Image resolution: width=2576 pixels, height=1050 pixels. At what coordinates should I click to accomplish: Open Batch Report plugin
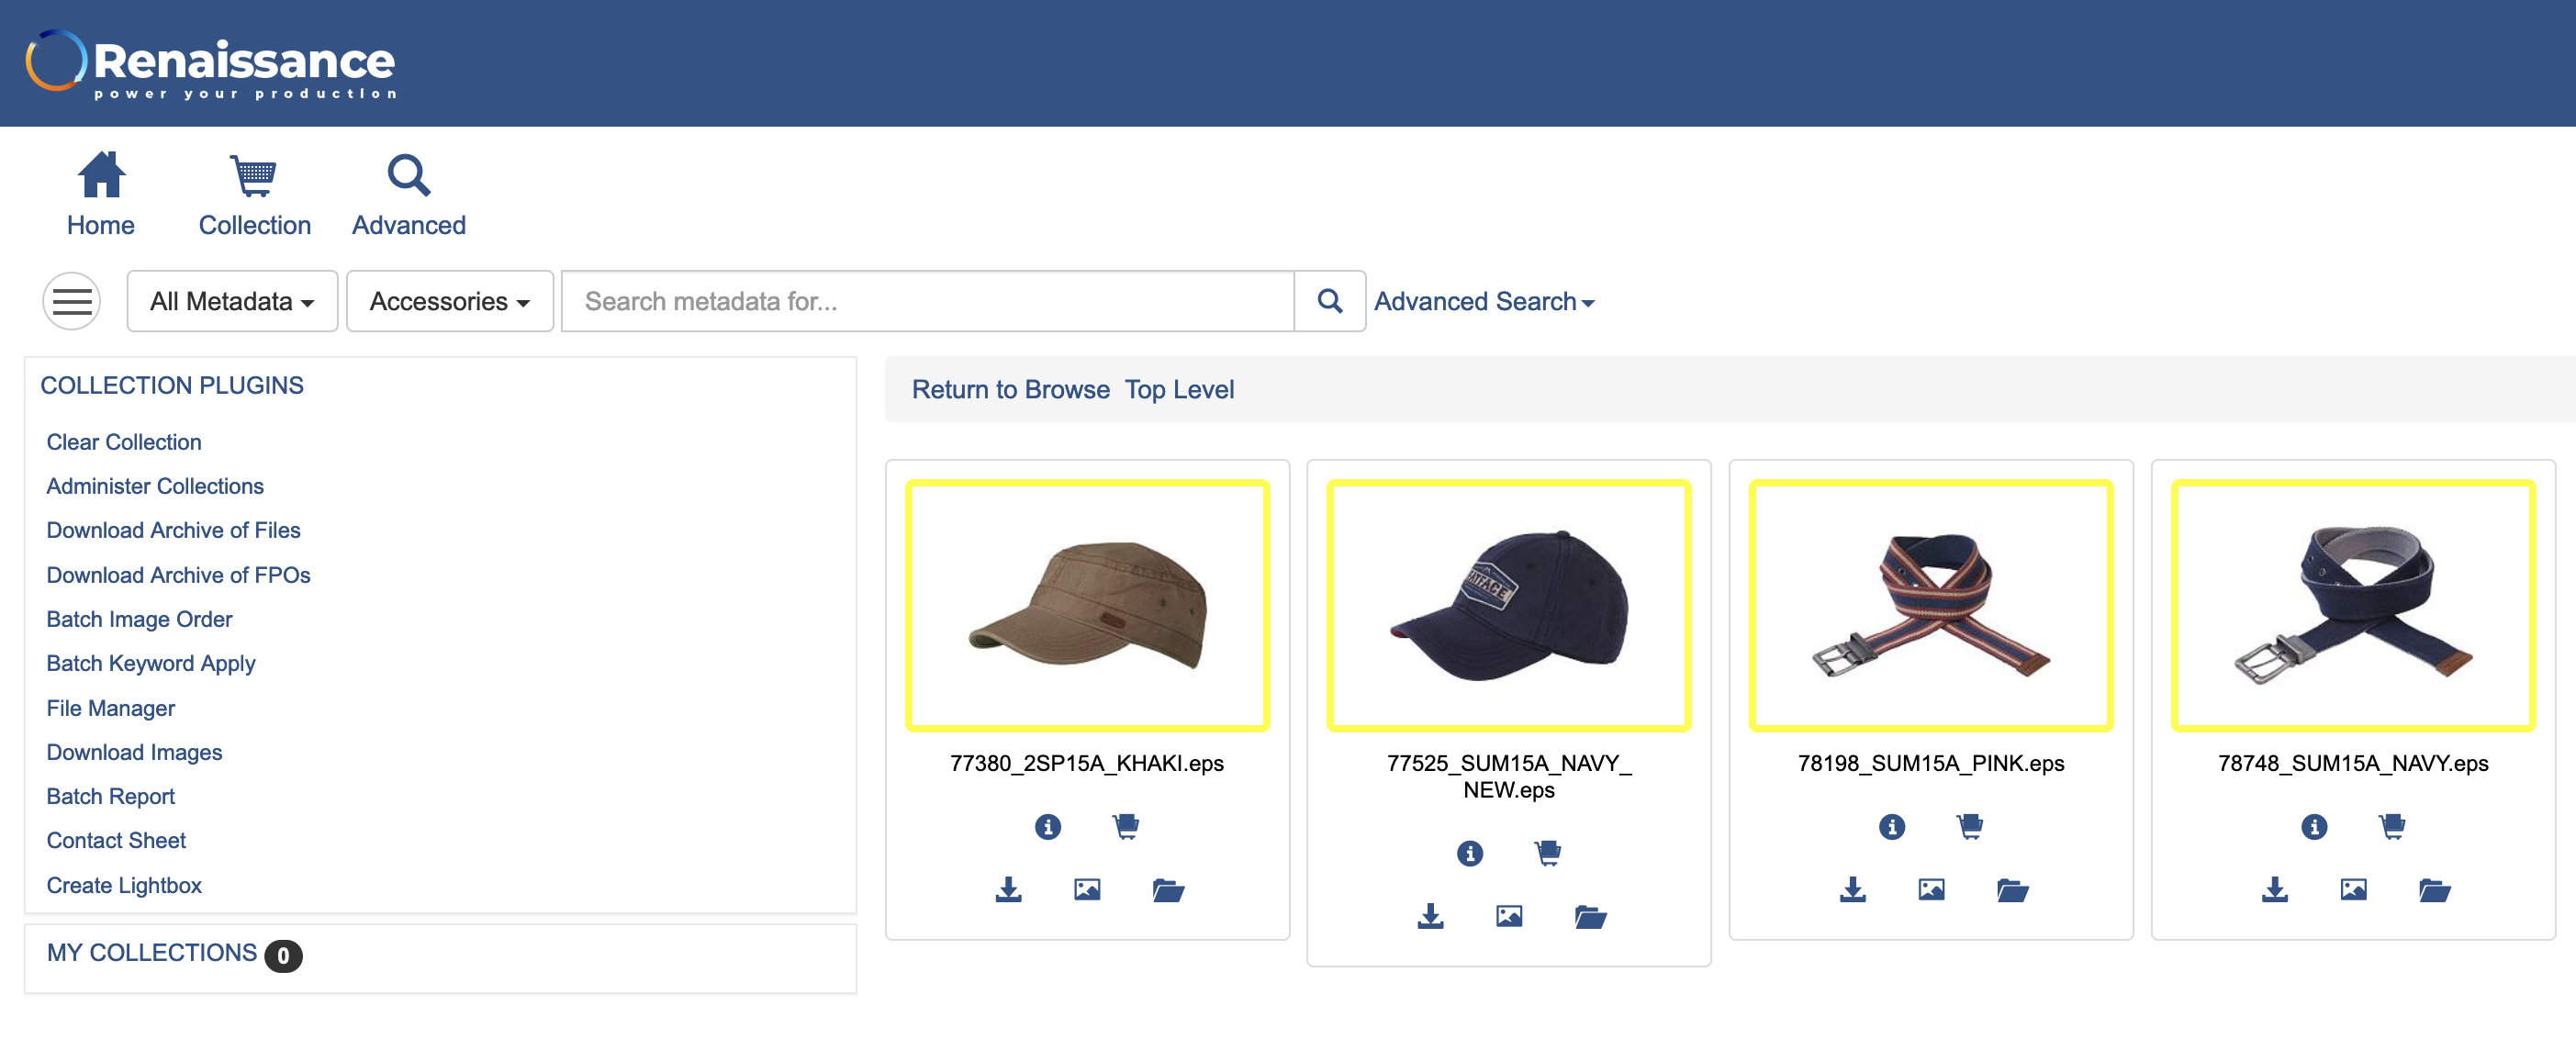click(110, 796)
